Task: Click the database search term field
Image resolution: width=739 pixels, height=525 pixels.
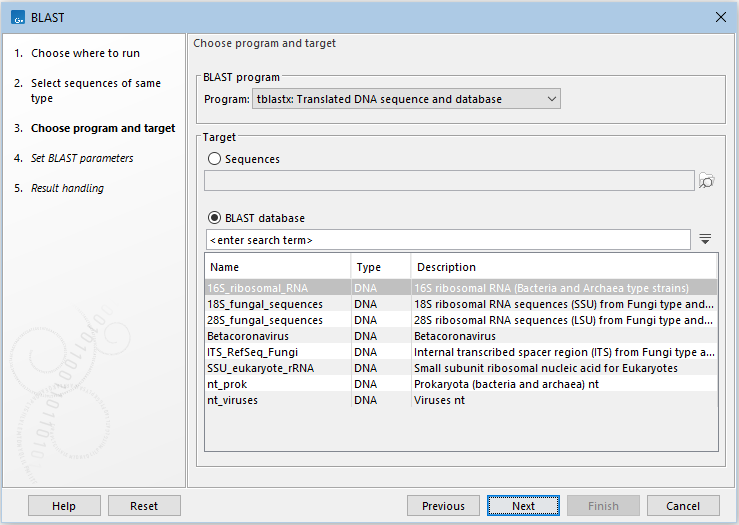Action: click(446, 240)
